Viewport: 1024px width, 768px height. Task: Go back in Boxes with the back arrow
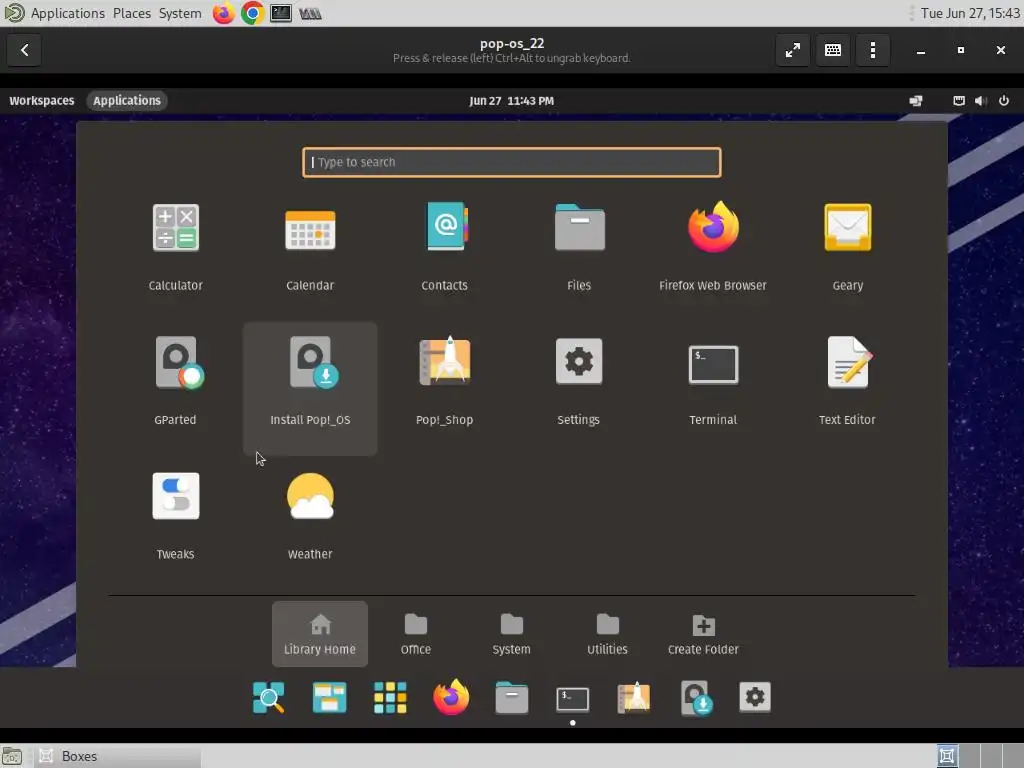pyautogui.click(x=24, y=50)
